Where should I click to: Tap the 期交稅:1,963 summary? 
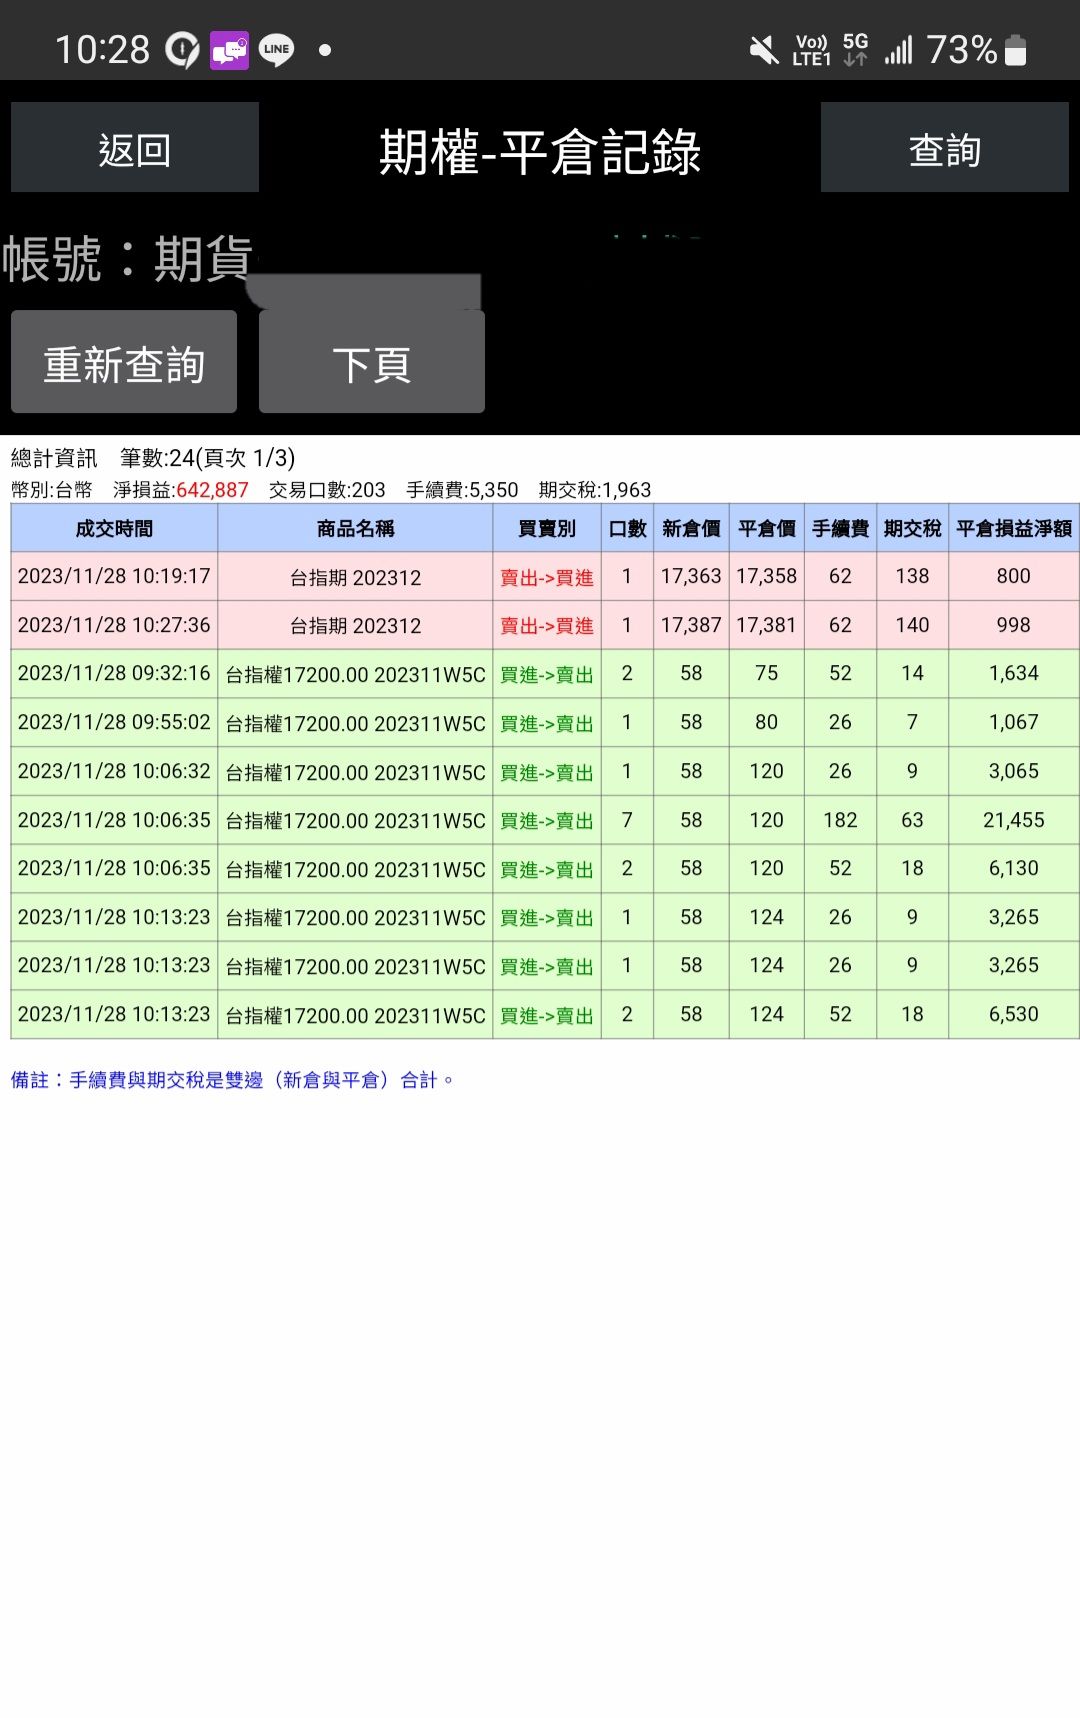(x=595, y=490)
